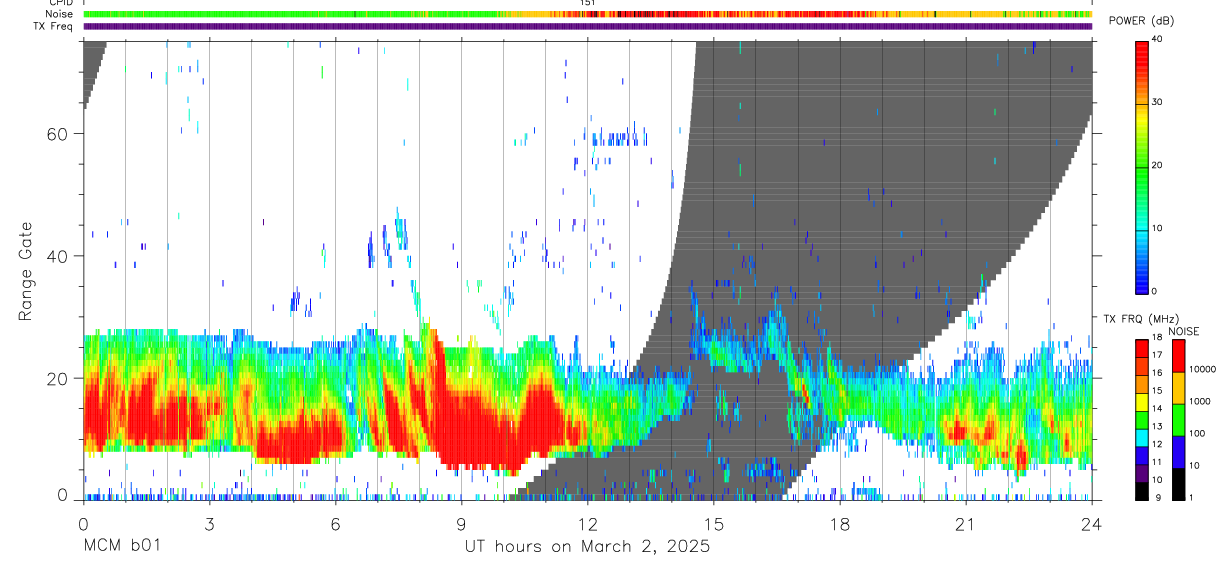Click the "30" tick on the power colorbar
Screen dimensions: 1228x567
point(1157,102)
